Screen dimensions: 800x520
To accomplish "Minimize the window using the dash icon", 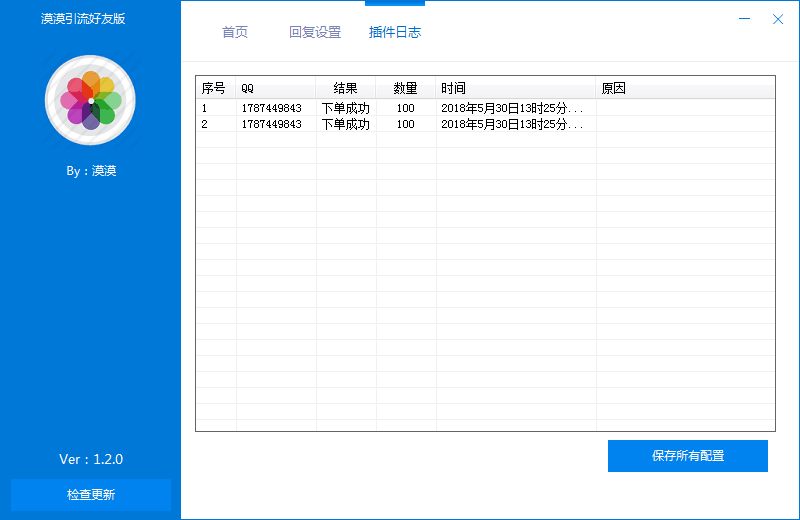I will pyautogui.click(x=745, y=20).
